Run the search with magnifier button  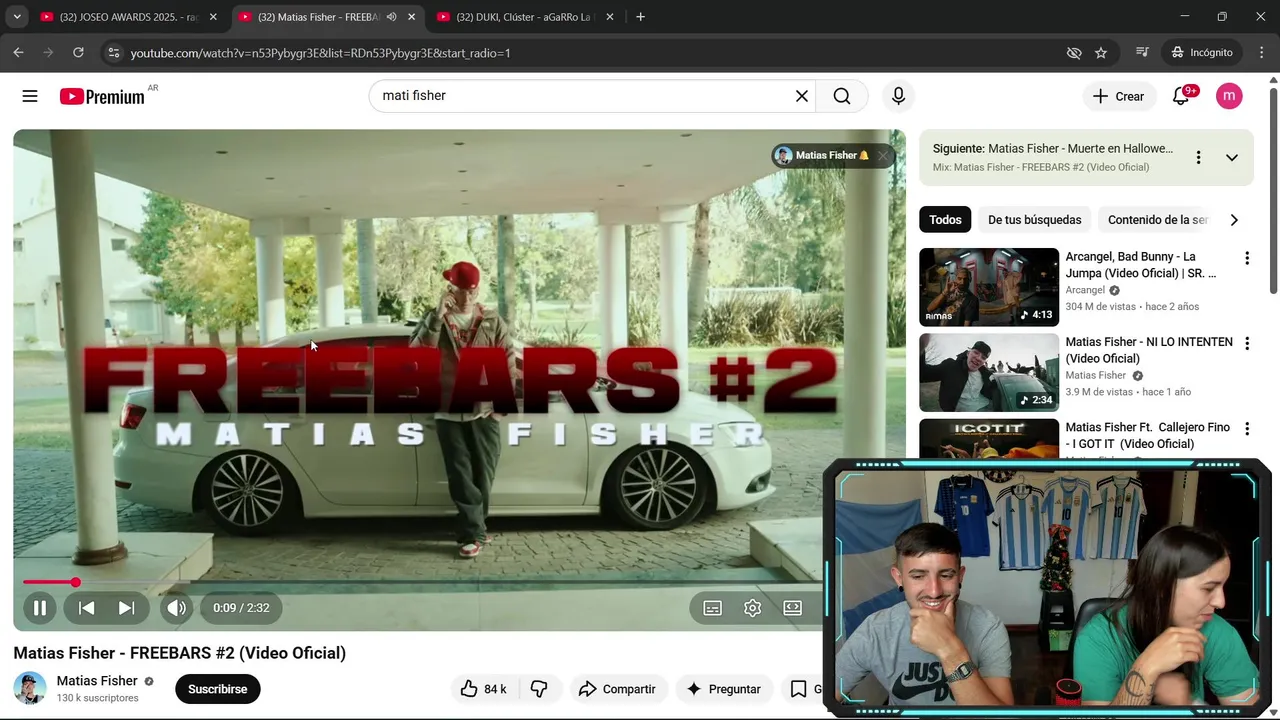[x=842, y=96]
